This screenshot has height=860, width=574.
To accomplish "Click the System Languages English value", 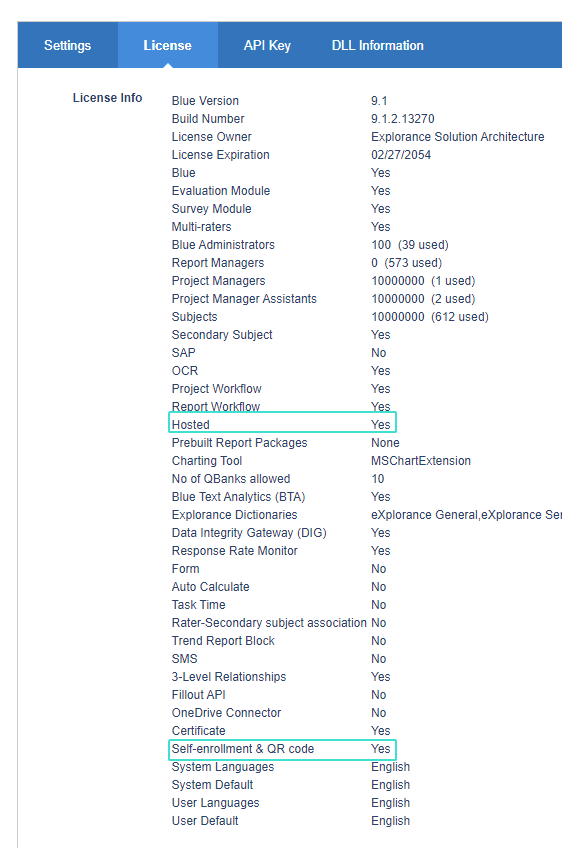I will coord(390,767).
